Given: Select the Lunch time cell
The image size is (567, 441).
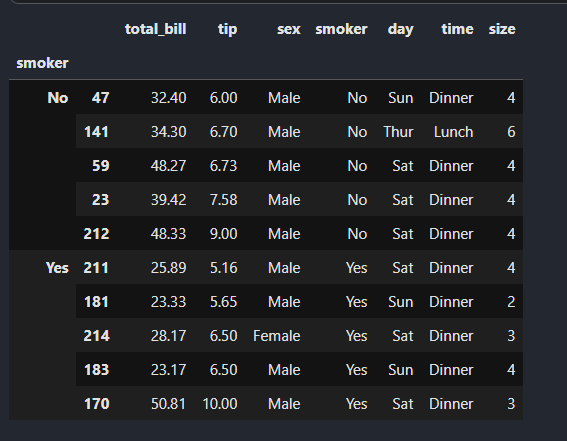Looking at the screenshot, I should (x=453, y=132).
